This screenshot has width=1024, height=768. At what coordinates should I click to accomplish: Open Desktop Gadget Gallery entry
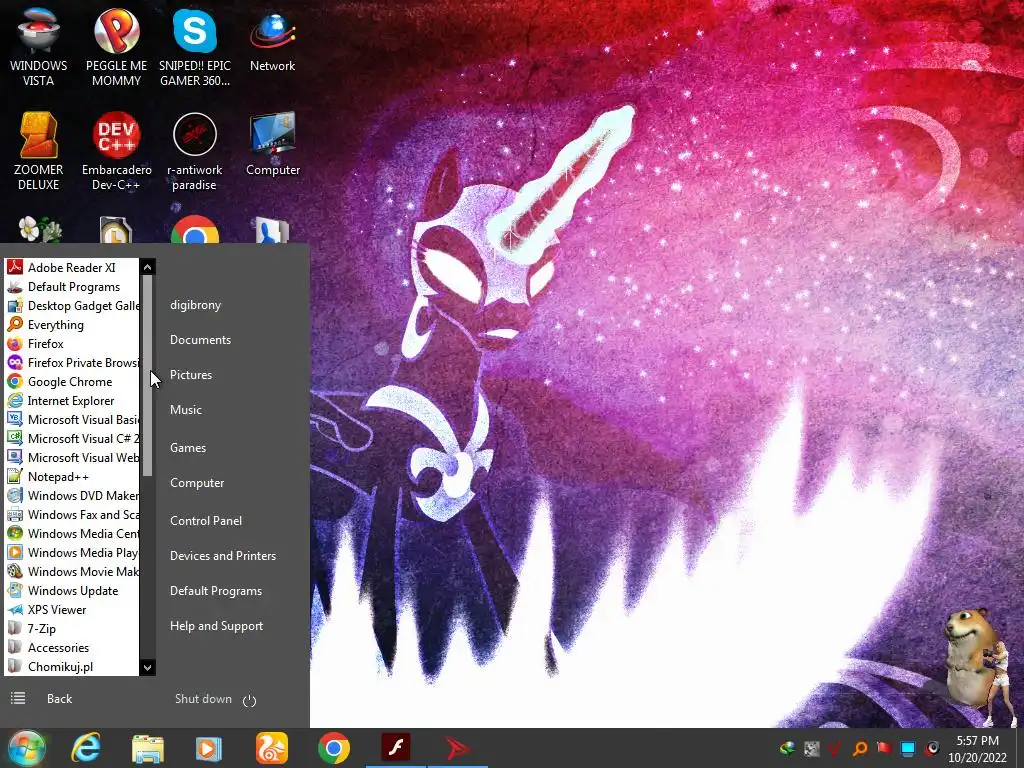(x=72, y=306)
